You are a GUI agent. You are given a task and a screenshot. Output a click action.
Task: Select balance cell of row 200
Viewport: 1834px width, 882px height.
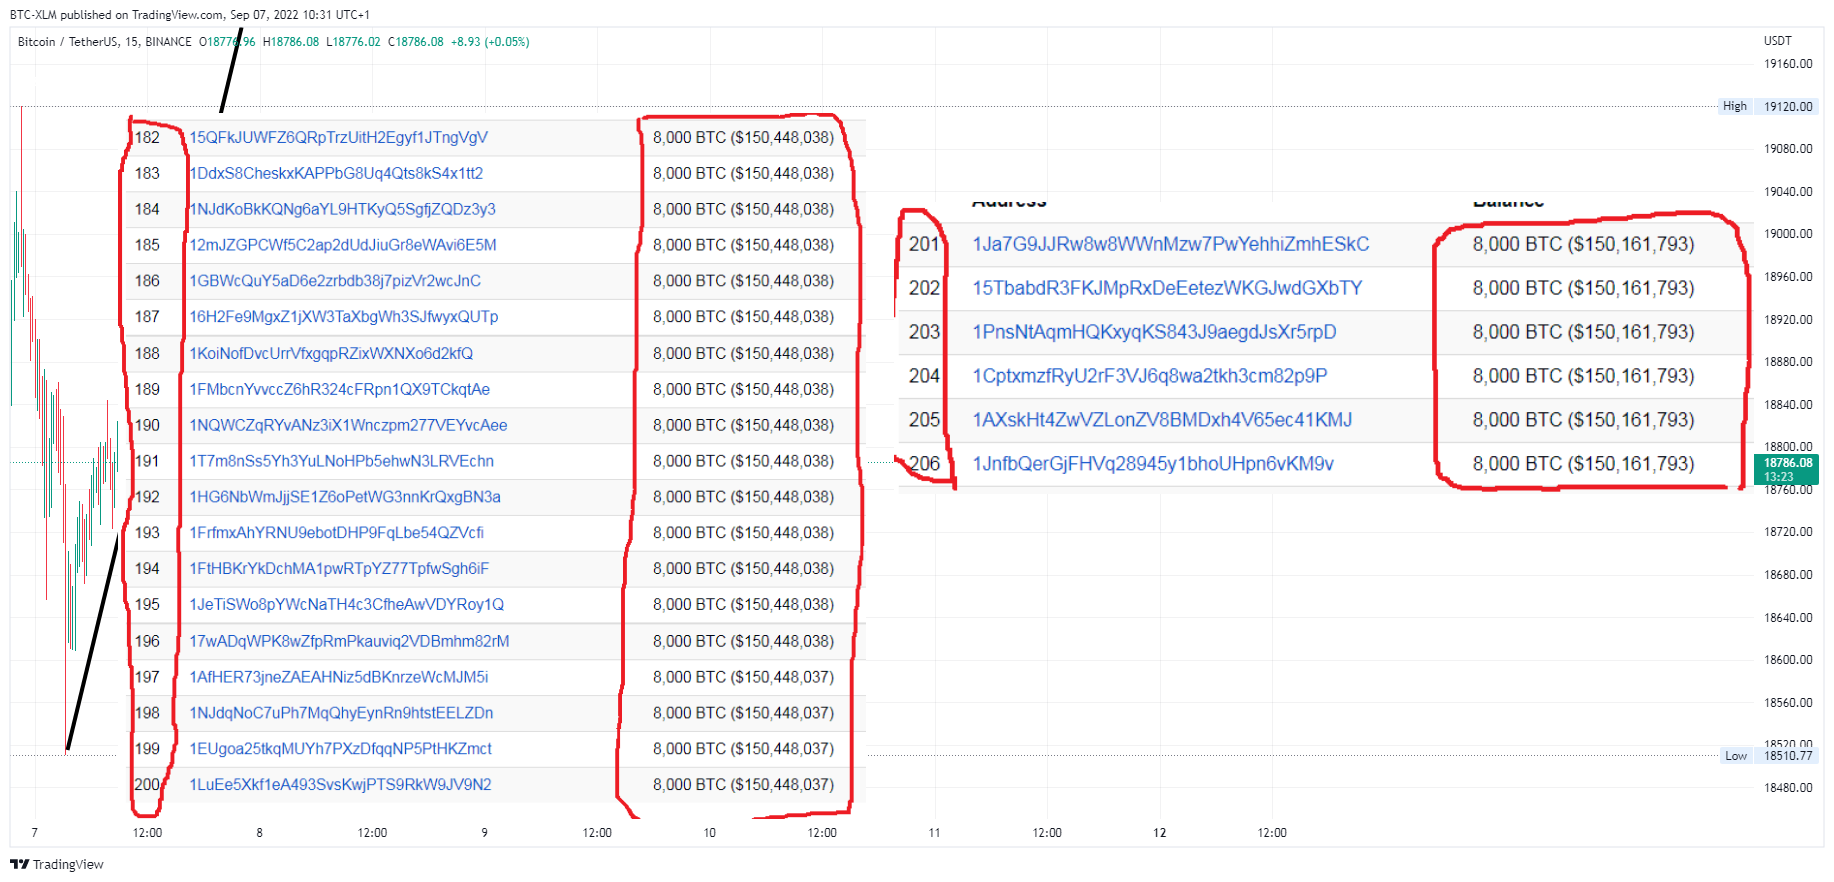coord(743,785)
